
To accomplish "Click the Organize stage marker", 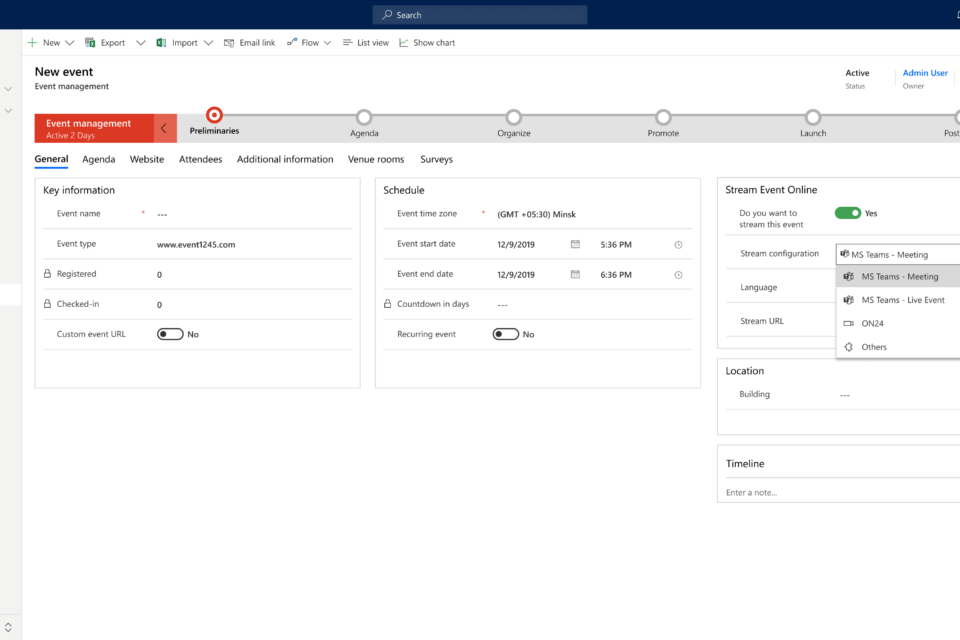I will click(513, 118).
